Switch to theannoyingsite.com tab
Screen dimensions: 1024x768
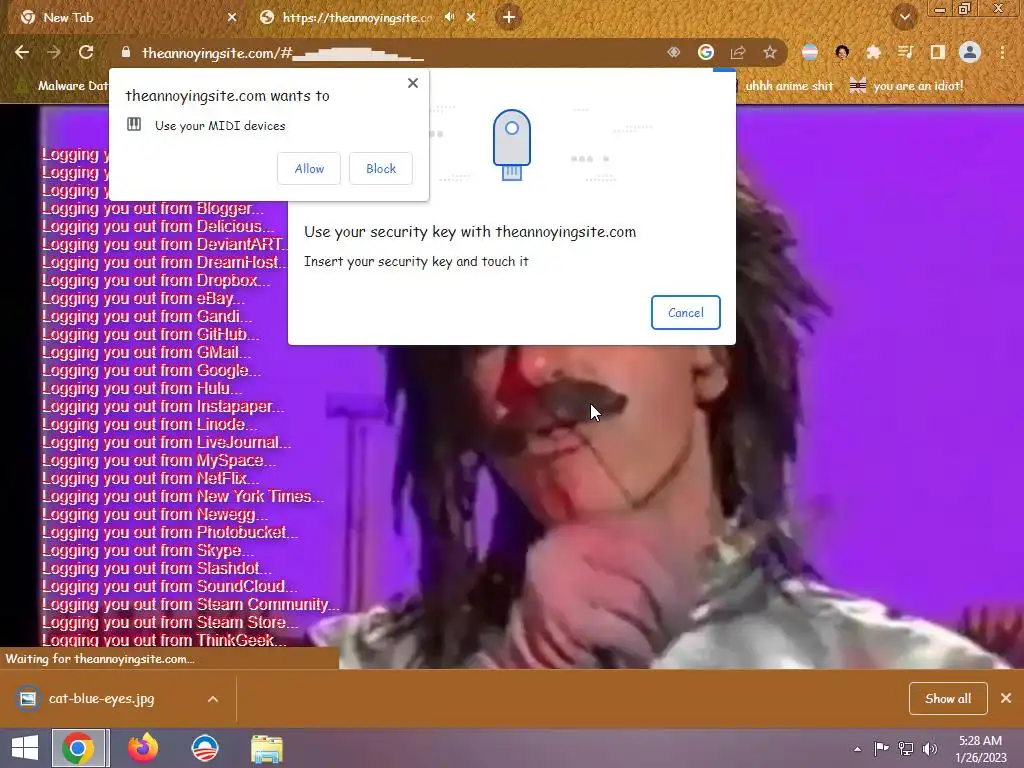(x=356, y=18)
